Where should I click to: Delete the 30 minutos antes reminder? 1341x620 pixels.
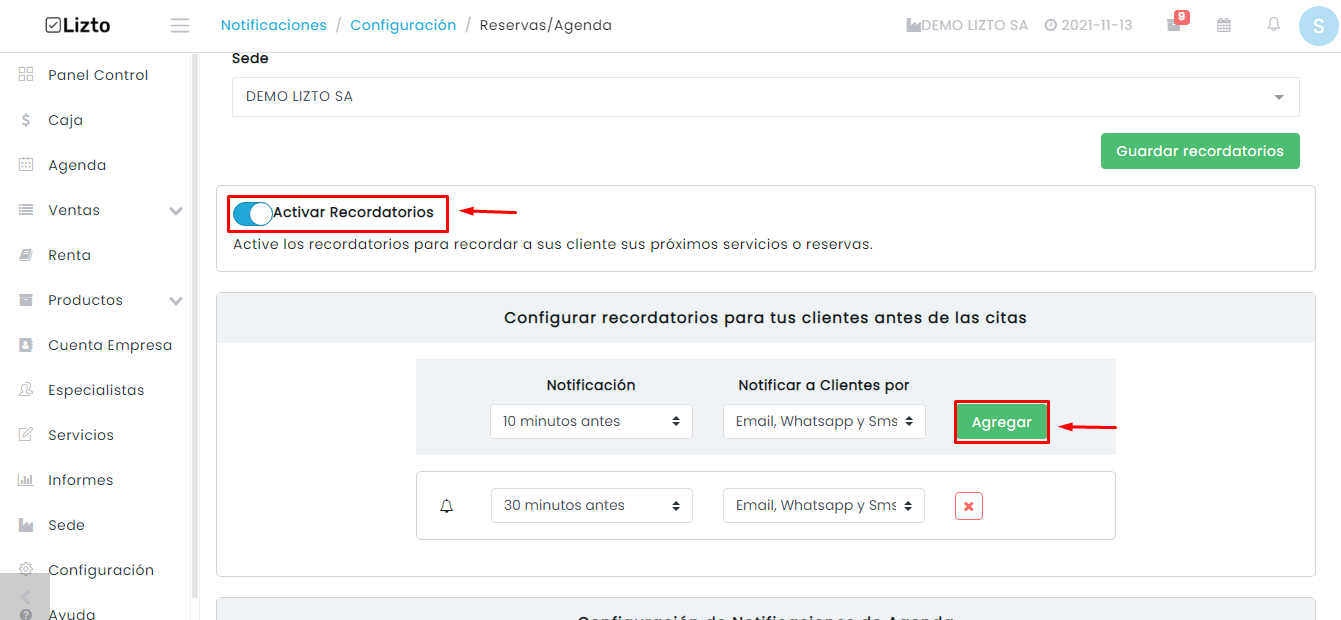pyautogui.click(x=968, y=506)
